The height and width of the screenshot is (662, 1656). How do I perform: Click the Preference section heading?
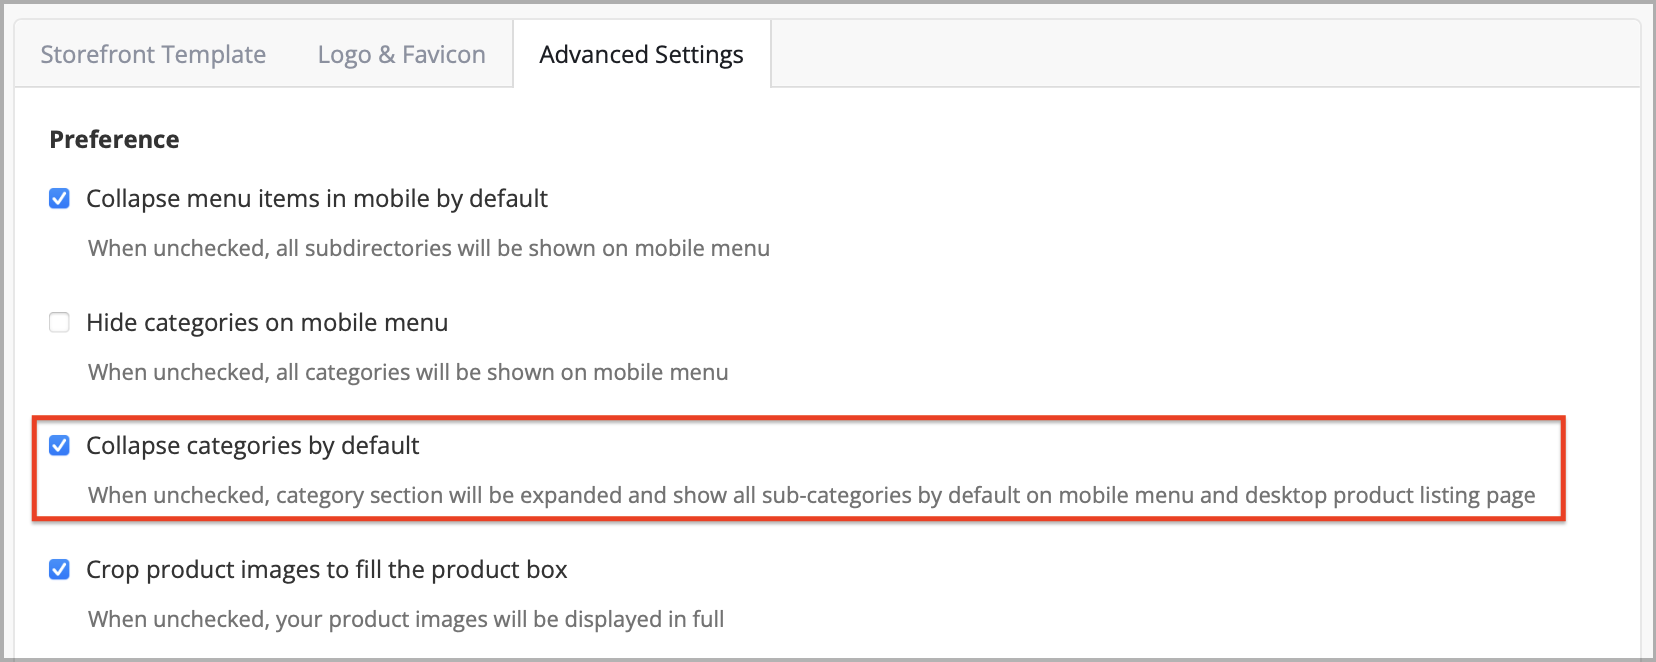pyautogui.click(x=114, y=139)
